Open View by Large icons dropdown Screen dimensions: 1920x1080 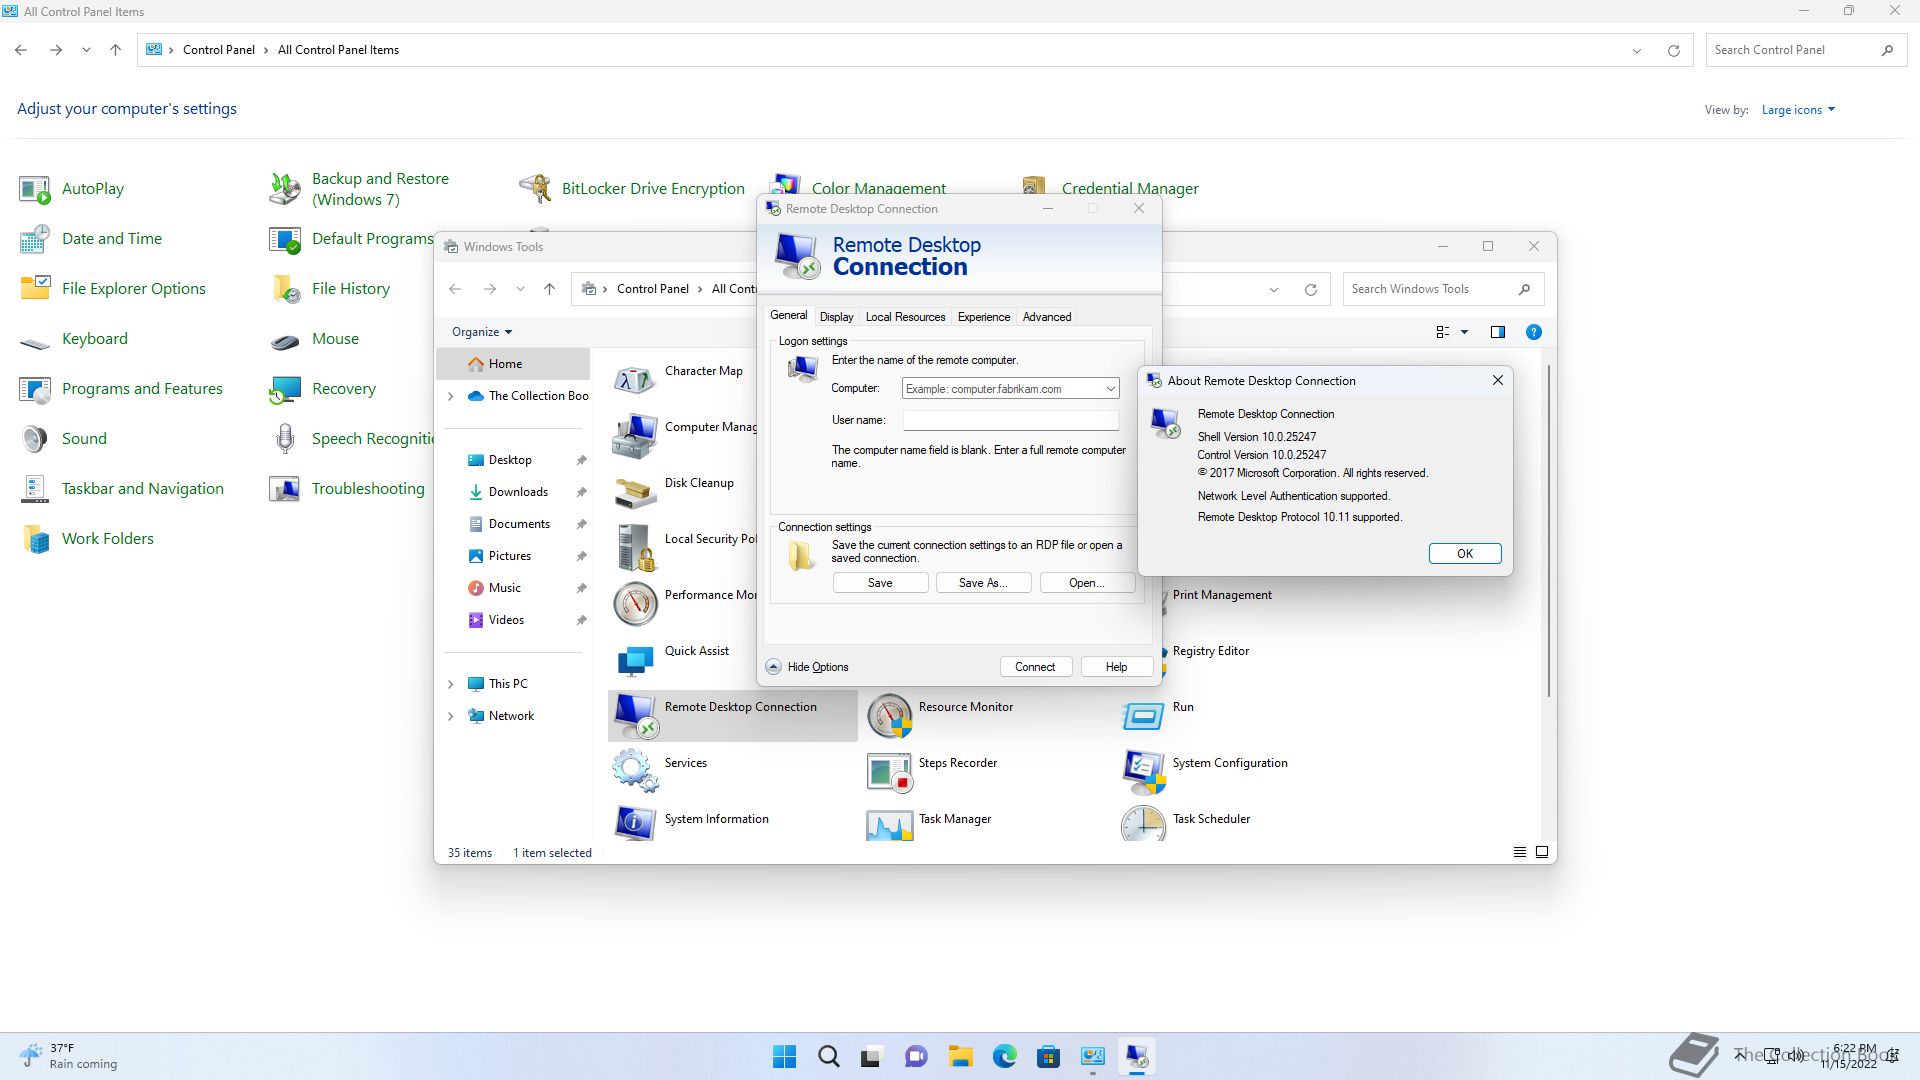point(1798,110)
